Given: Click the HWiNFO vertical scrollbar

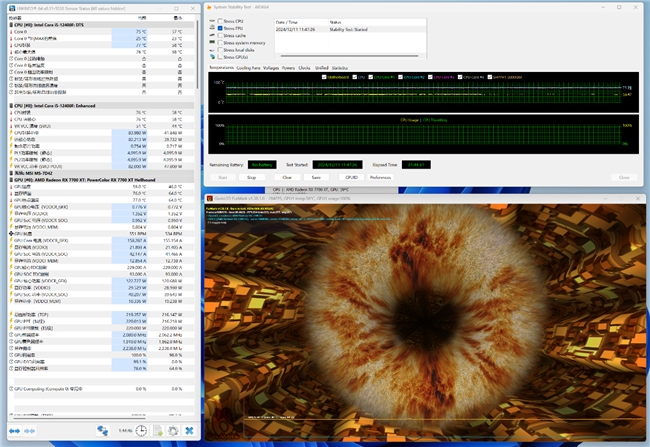Looking at the screenshot, I should 197,54.
